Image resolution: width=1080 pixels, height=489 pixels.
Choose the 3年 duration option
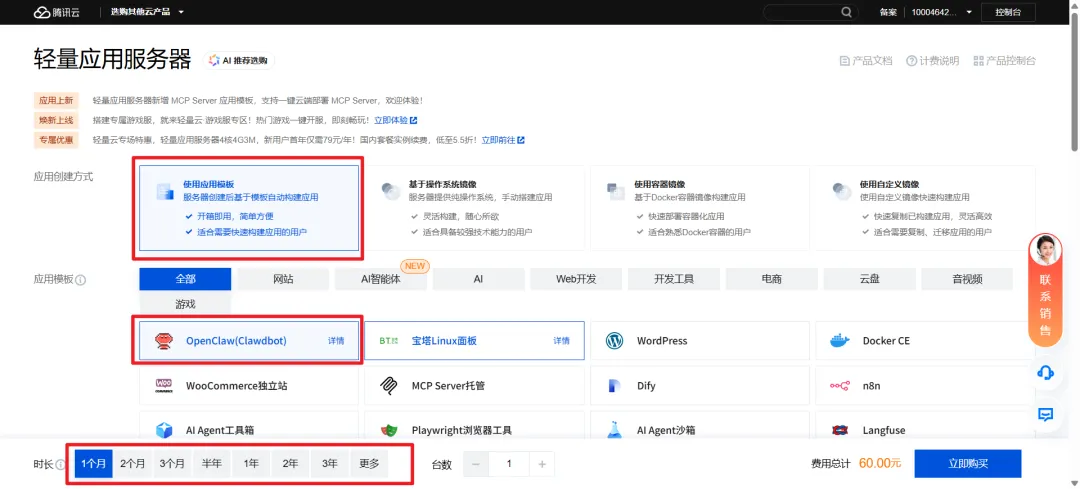pyautogui.click(x=330, y=464)
